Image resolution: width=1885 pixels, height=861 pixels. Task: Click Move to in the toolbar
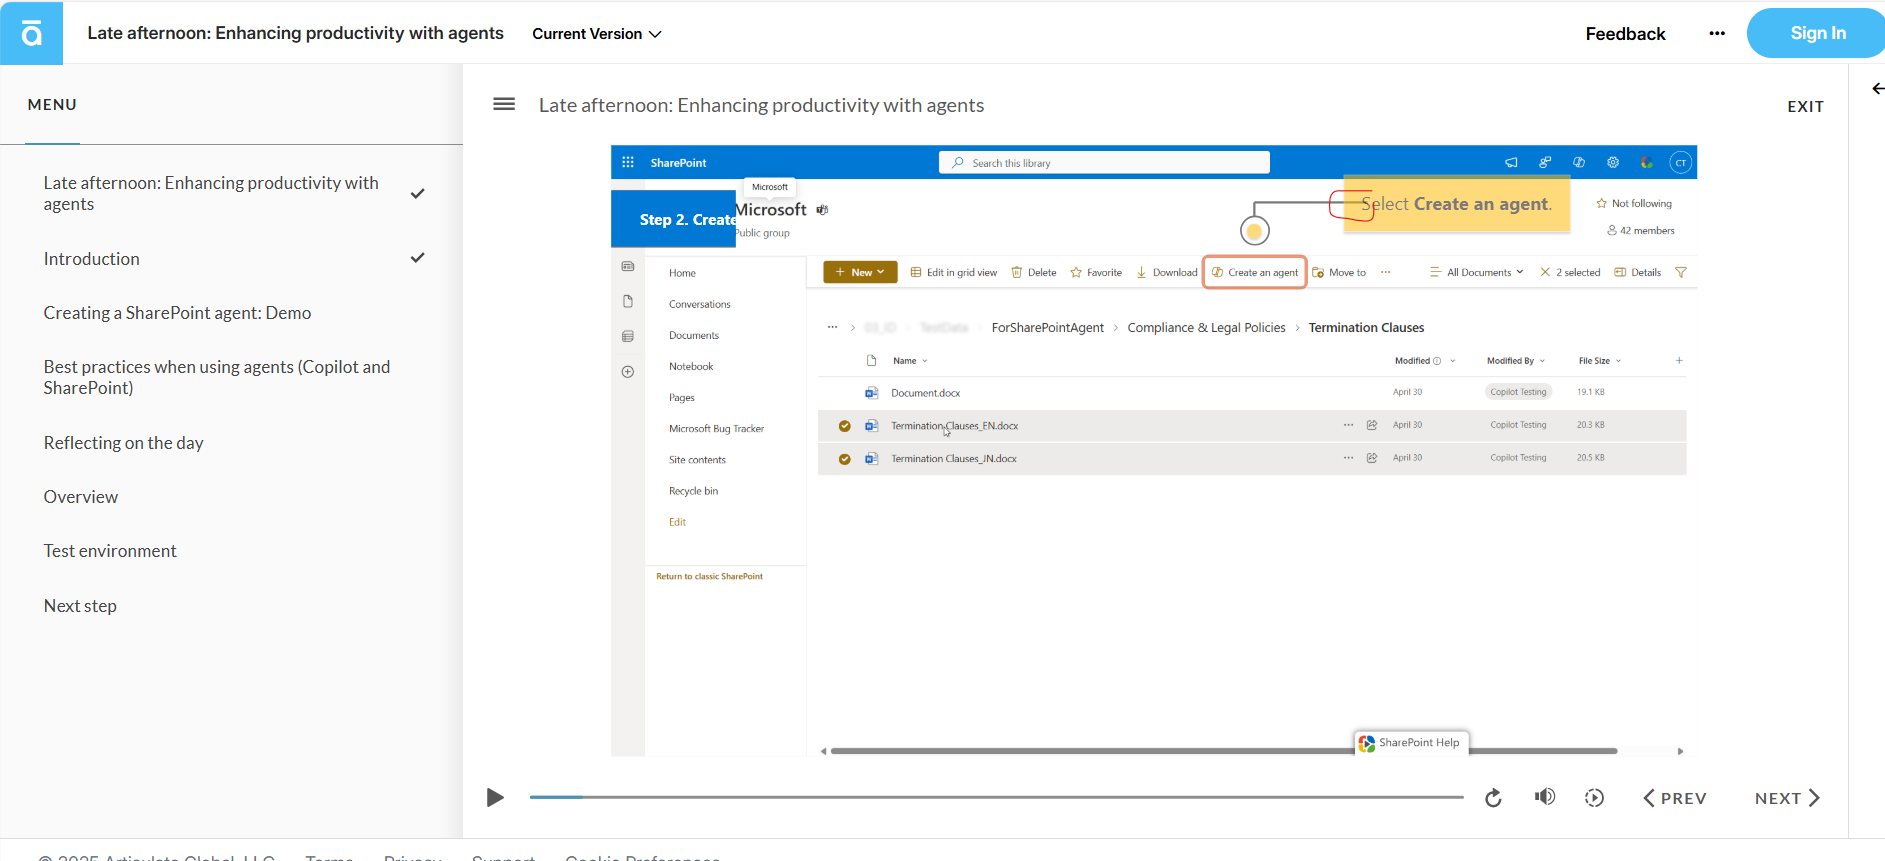[1339, 272]
